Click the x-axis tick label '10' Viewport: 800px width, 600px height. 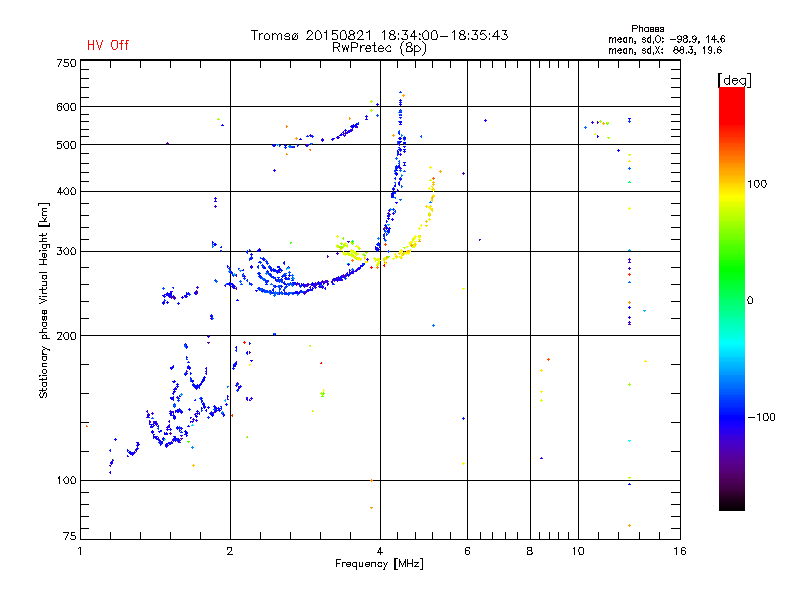click(578, 551)
